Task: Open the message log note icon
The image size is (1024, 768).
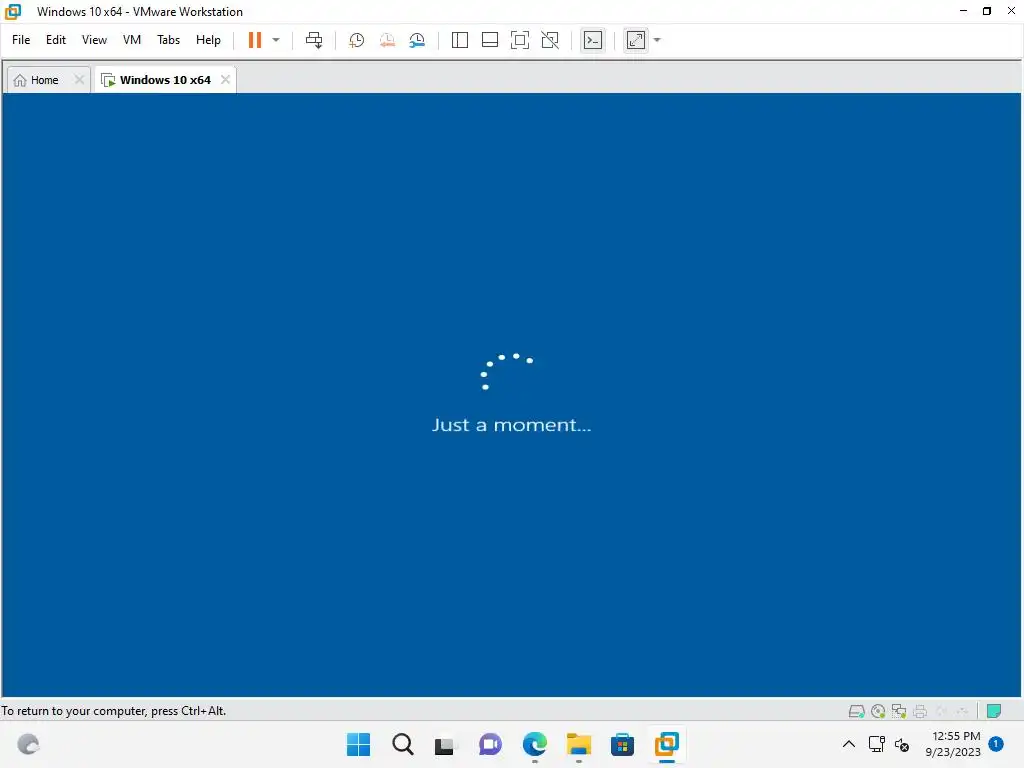Action: coord(994,711)
